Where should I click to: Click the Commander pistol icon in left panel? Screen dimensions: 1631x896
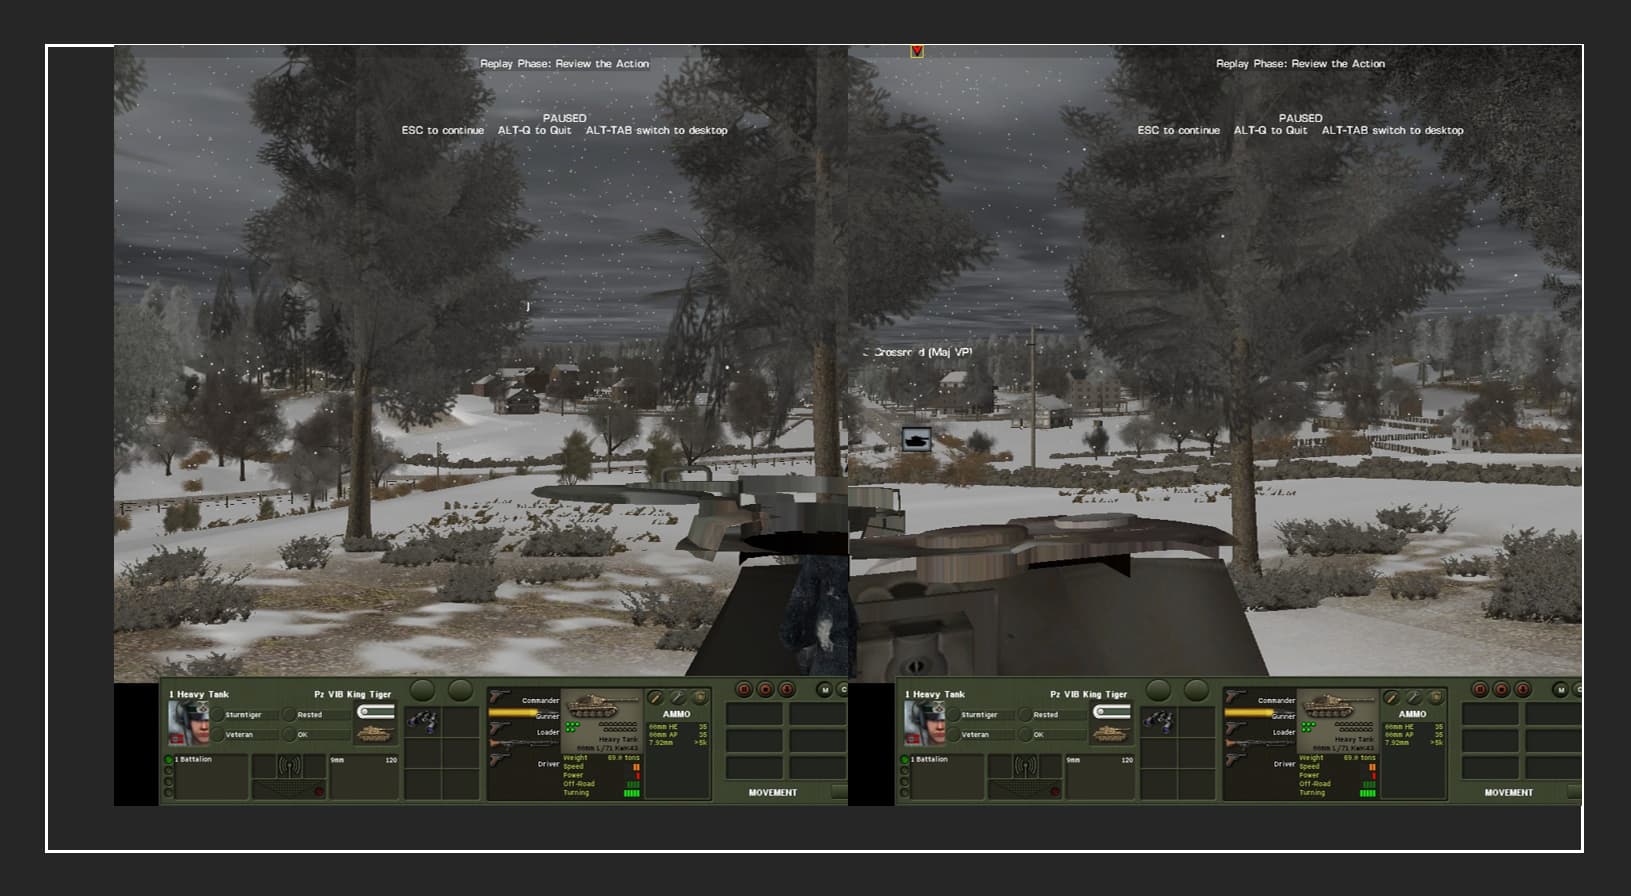tap(500, 697)
